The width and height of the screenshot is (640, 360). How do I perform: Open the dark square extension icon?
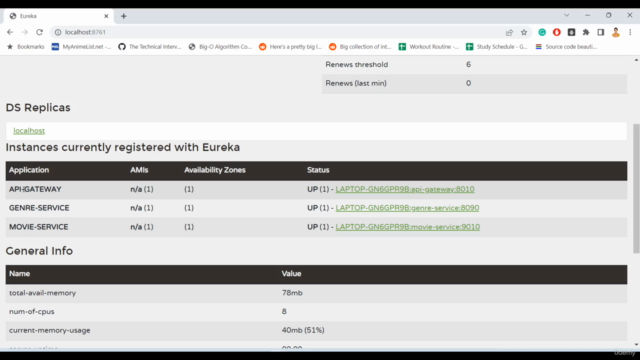pos(571,32)
